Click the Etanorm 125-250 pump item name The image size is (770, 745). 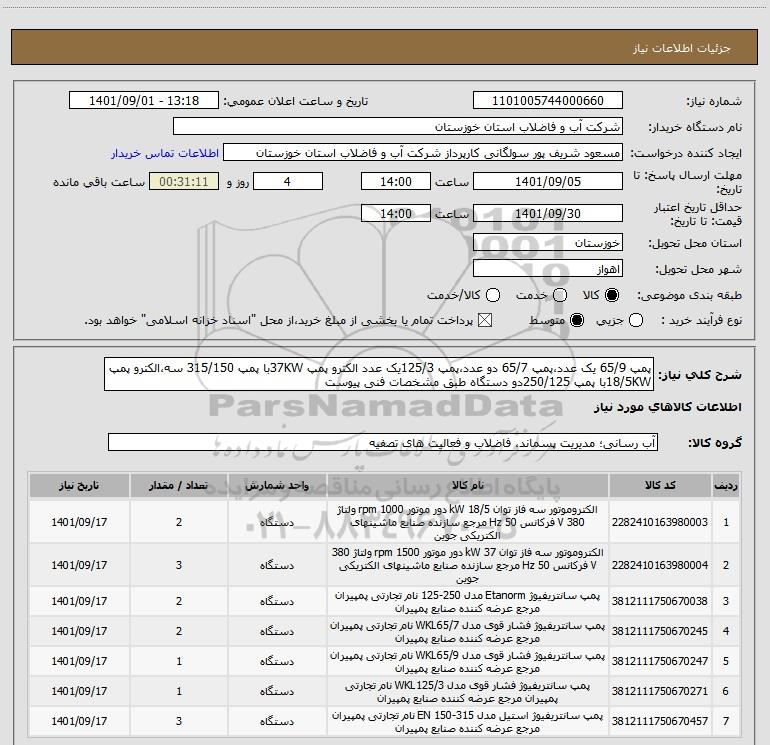tap(468, 602)
